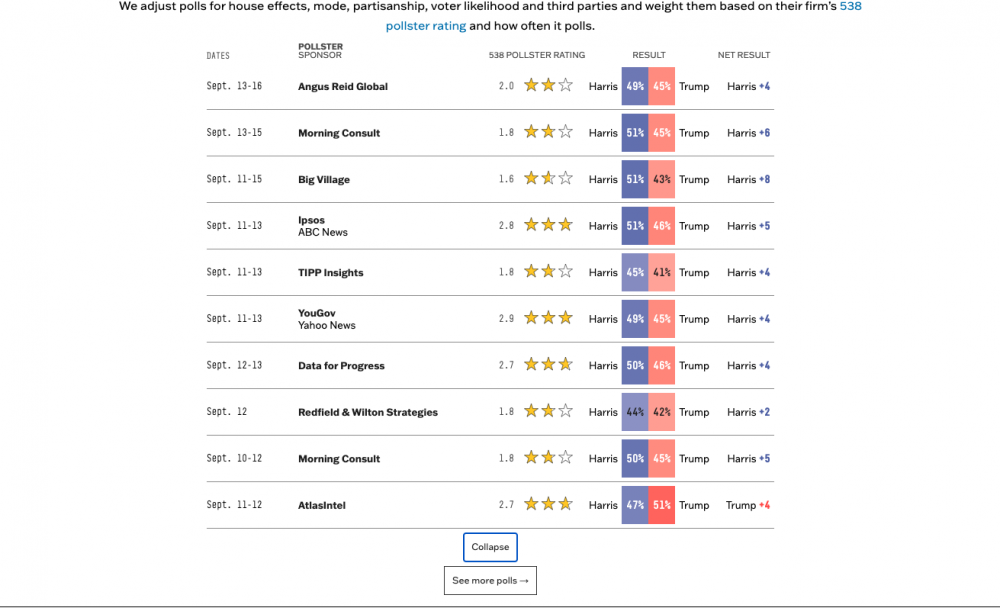This screenshot has width=1000, height=608.
Task: Click the 538 Pollster Rating column header
Action: point(537,55)
